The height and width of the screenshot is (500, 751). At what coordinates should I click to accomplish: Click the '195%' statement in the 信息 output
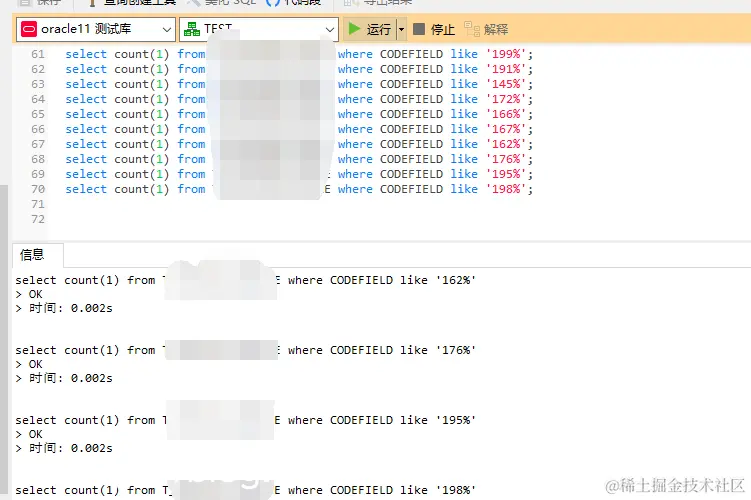(245, 420)
